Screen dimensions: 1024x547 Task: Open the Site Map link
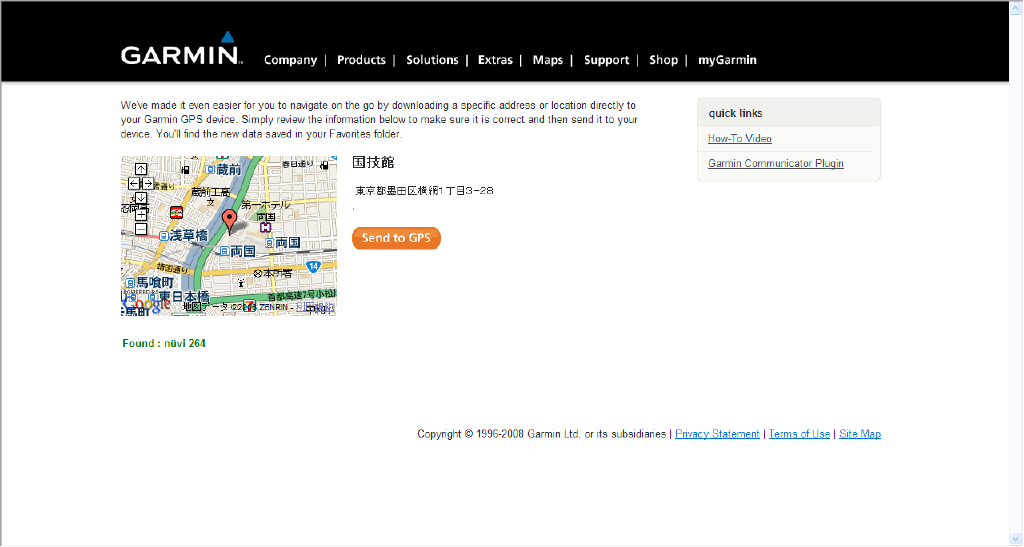point(859,434)
